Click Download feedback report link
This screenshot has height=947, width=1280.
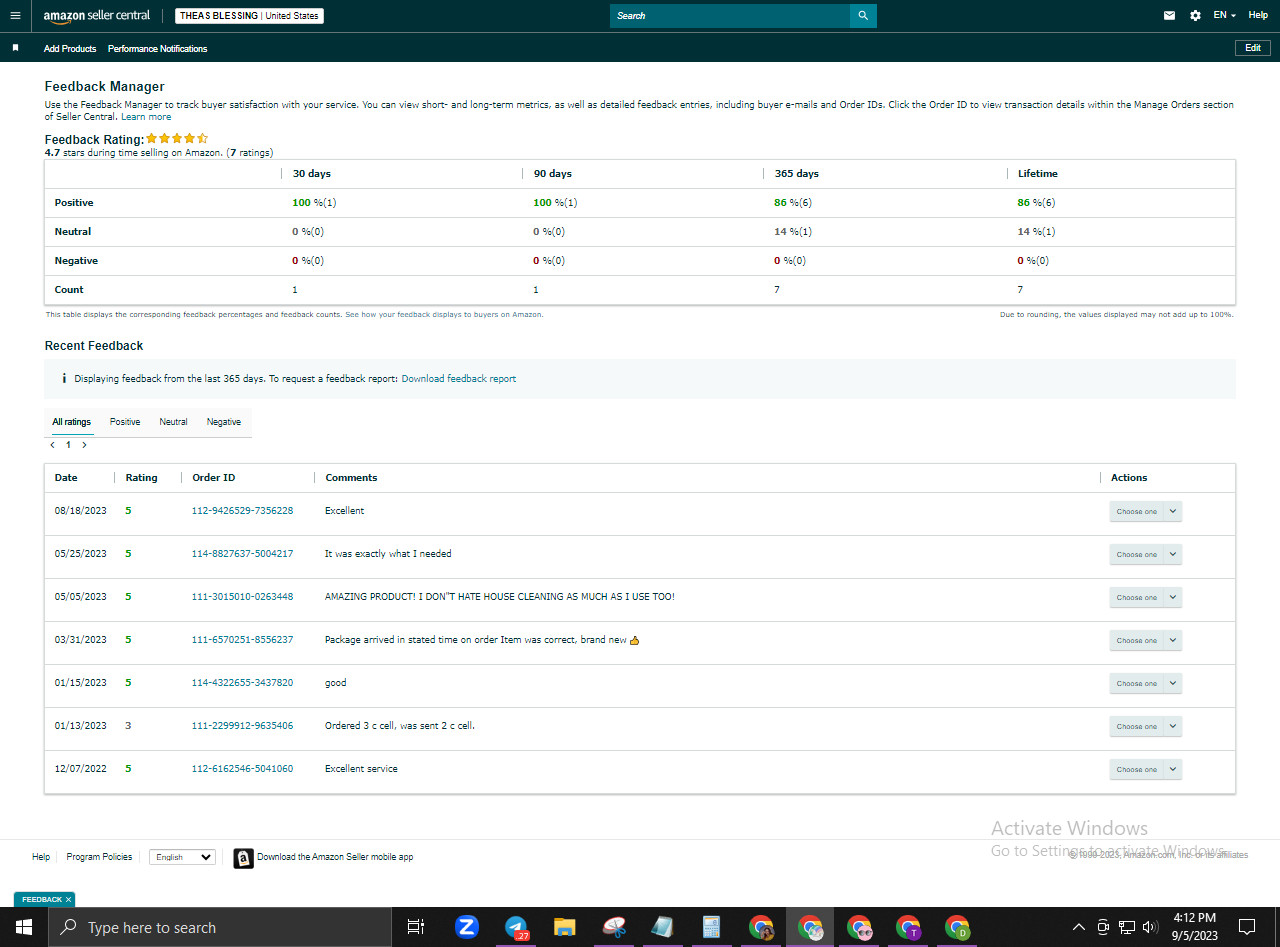[459, 379]
